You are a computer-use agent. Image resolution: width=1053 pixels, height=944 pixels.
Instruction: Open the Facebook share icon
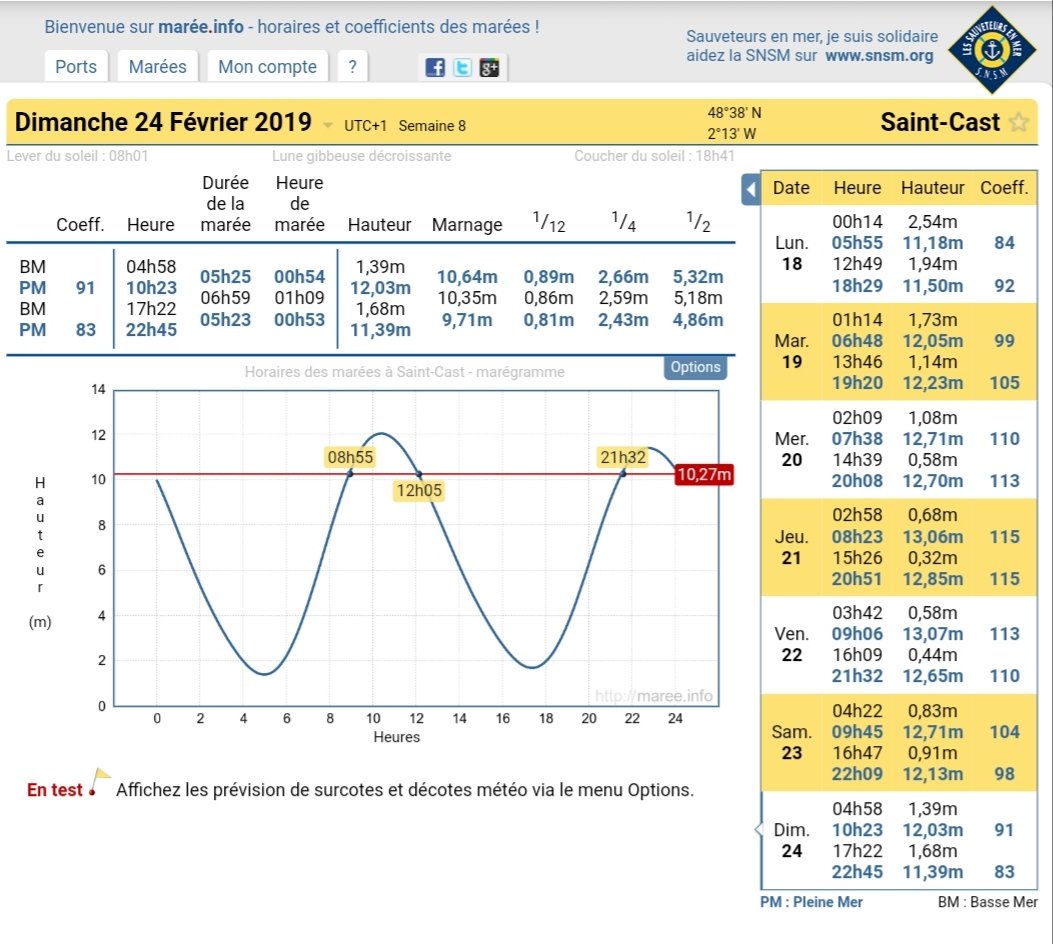(435, 67)
